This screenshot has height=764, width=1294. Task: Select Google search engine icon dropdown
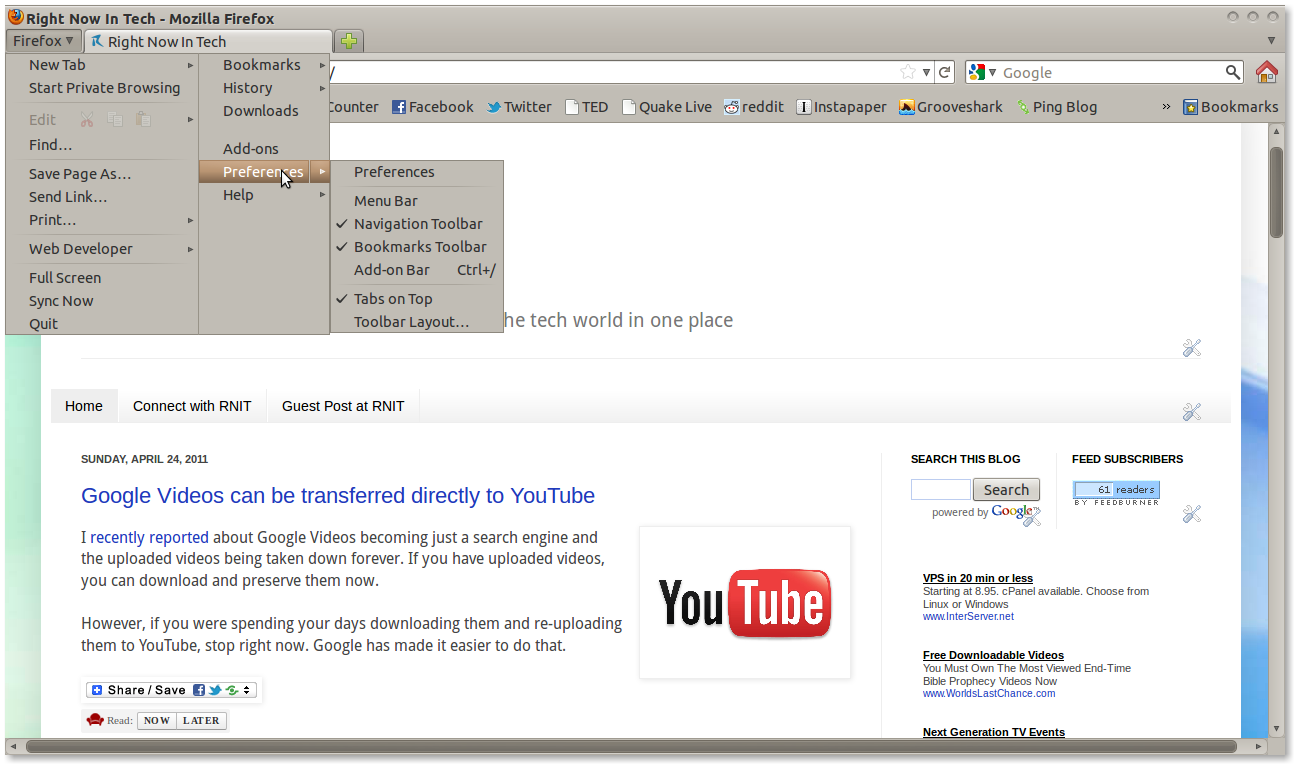click(x=983, y=72)
